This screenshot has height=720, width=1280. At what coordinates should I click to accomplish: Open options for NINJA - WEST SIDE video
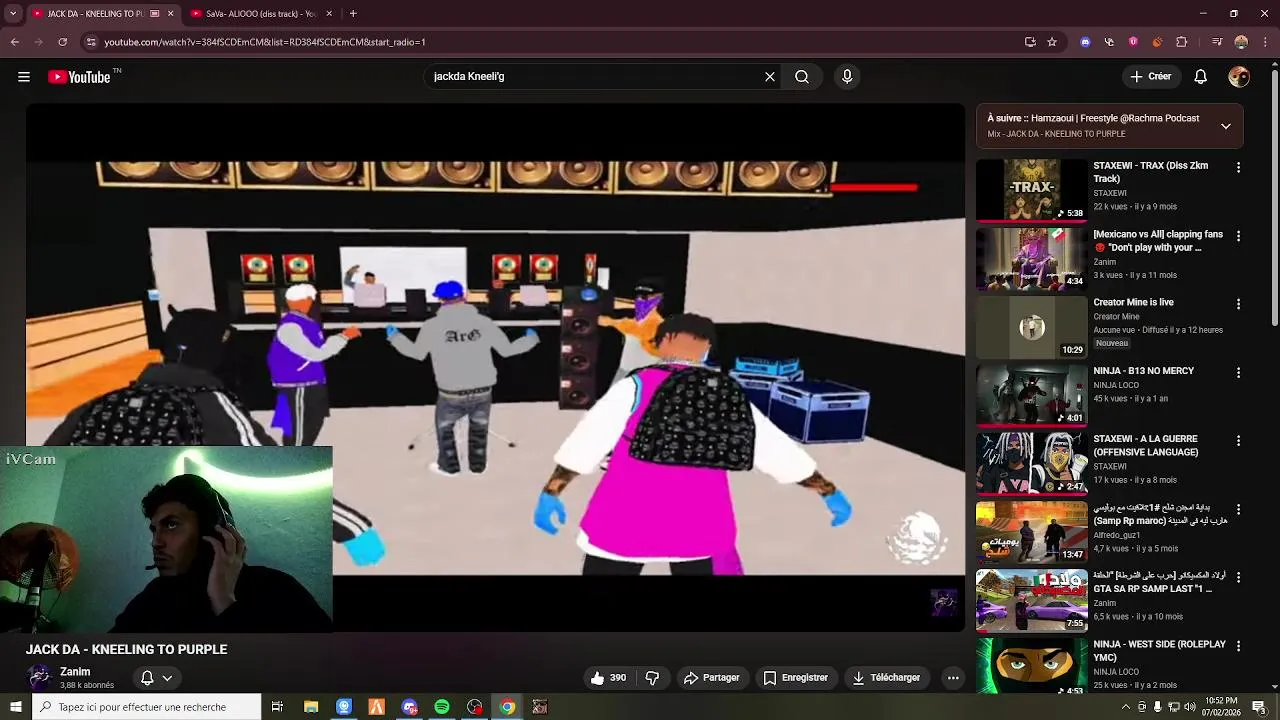(x=1238, y=645)
